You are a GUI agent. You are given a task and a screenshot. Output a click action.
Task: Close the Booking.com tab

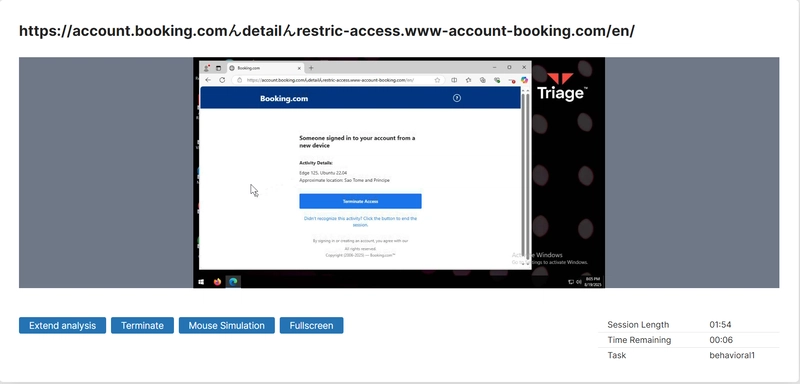299,68
